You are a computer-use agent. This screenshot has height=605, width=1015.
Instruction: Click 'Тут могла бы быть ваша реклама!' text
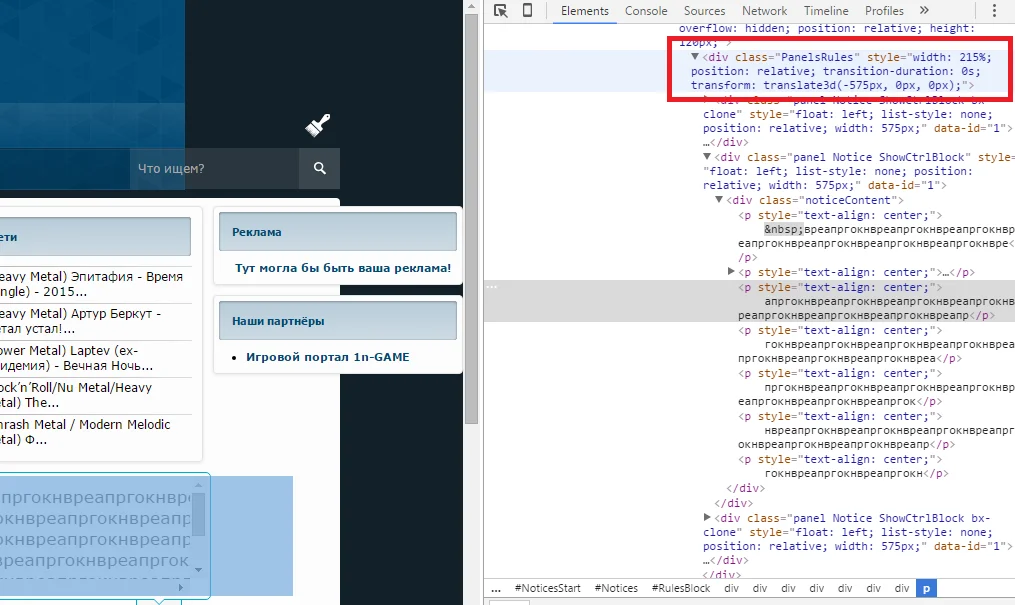tap(343, 268)
